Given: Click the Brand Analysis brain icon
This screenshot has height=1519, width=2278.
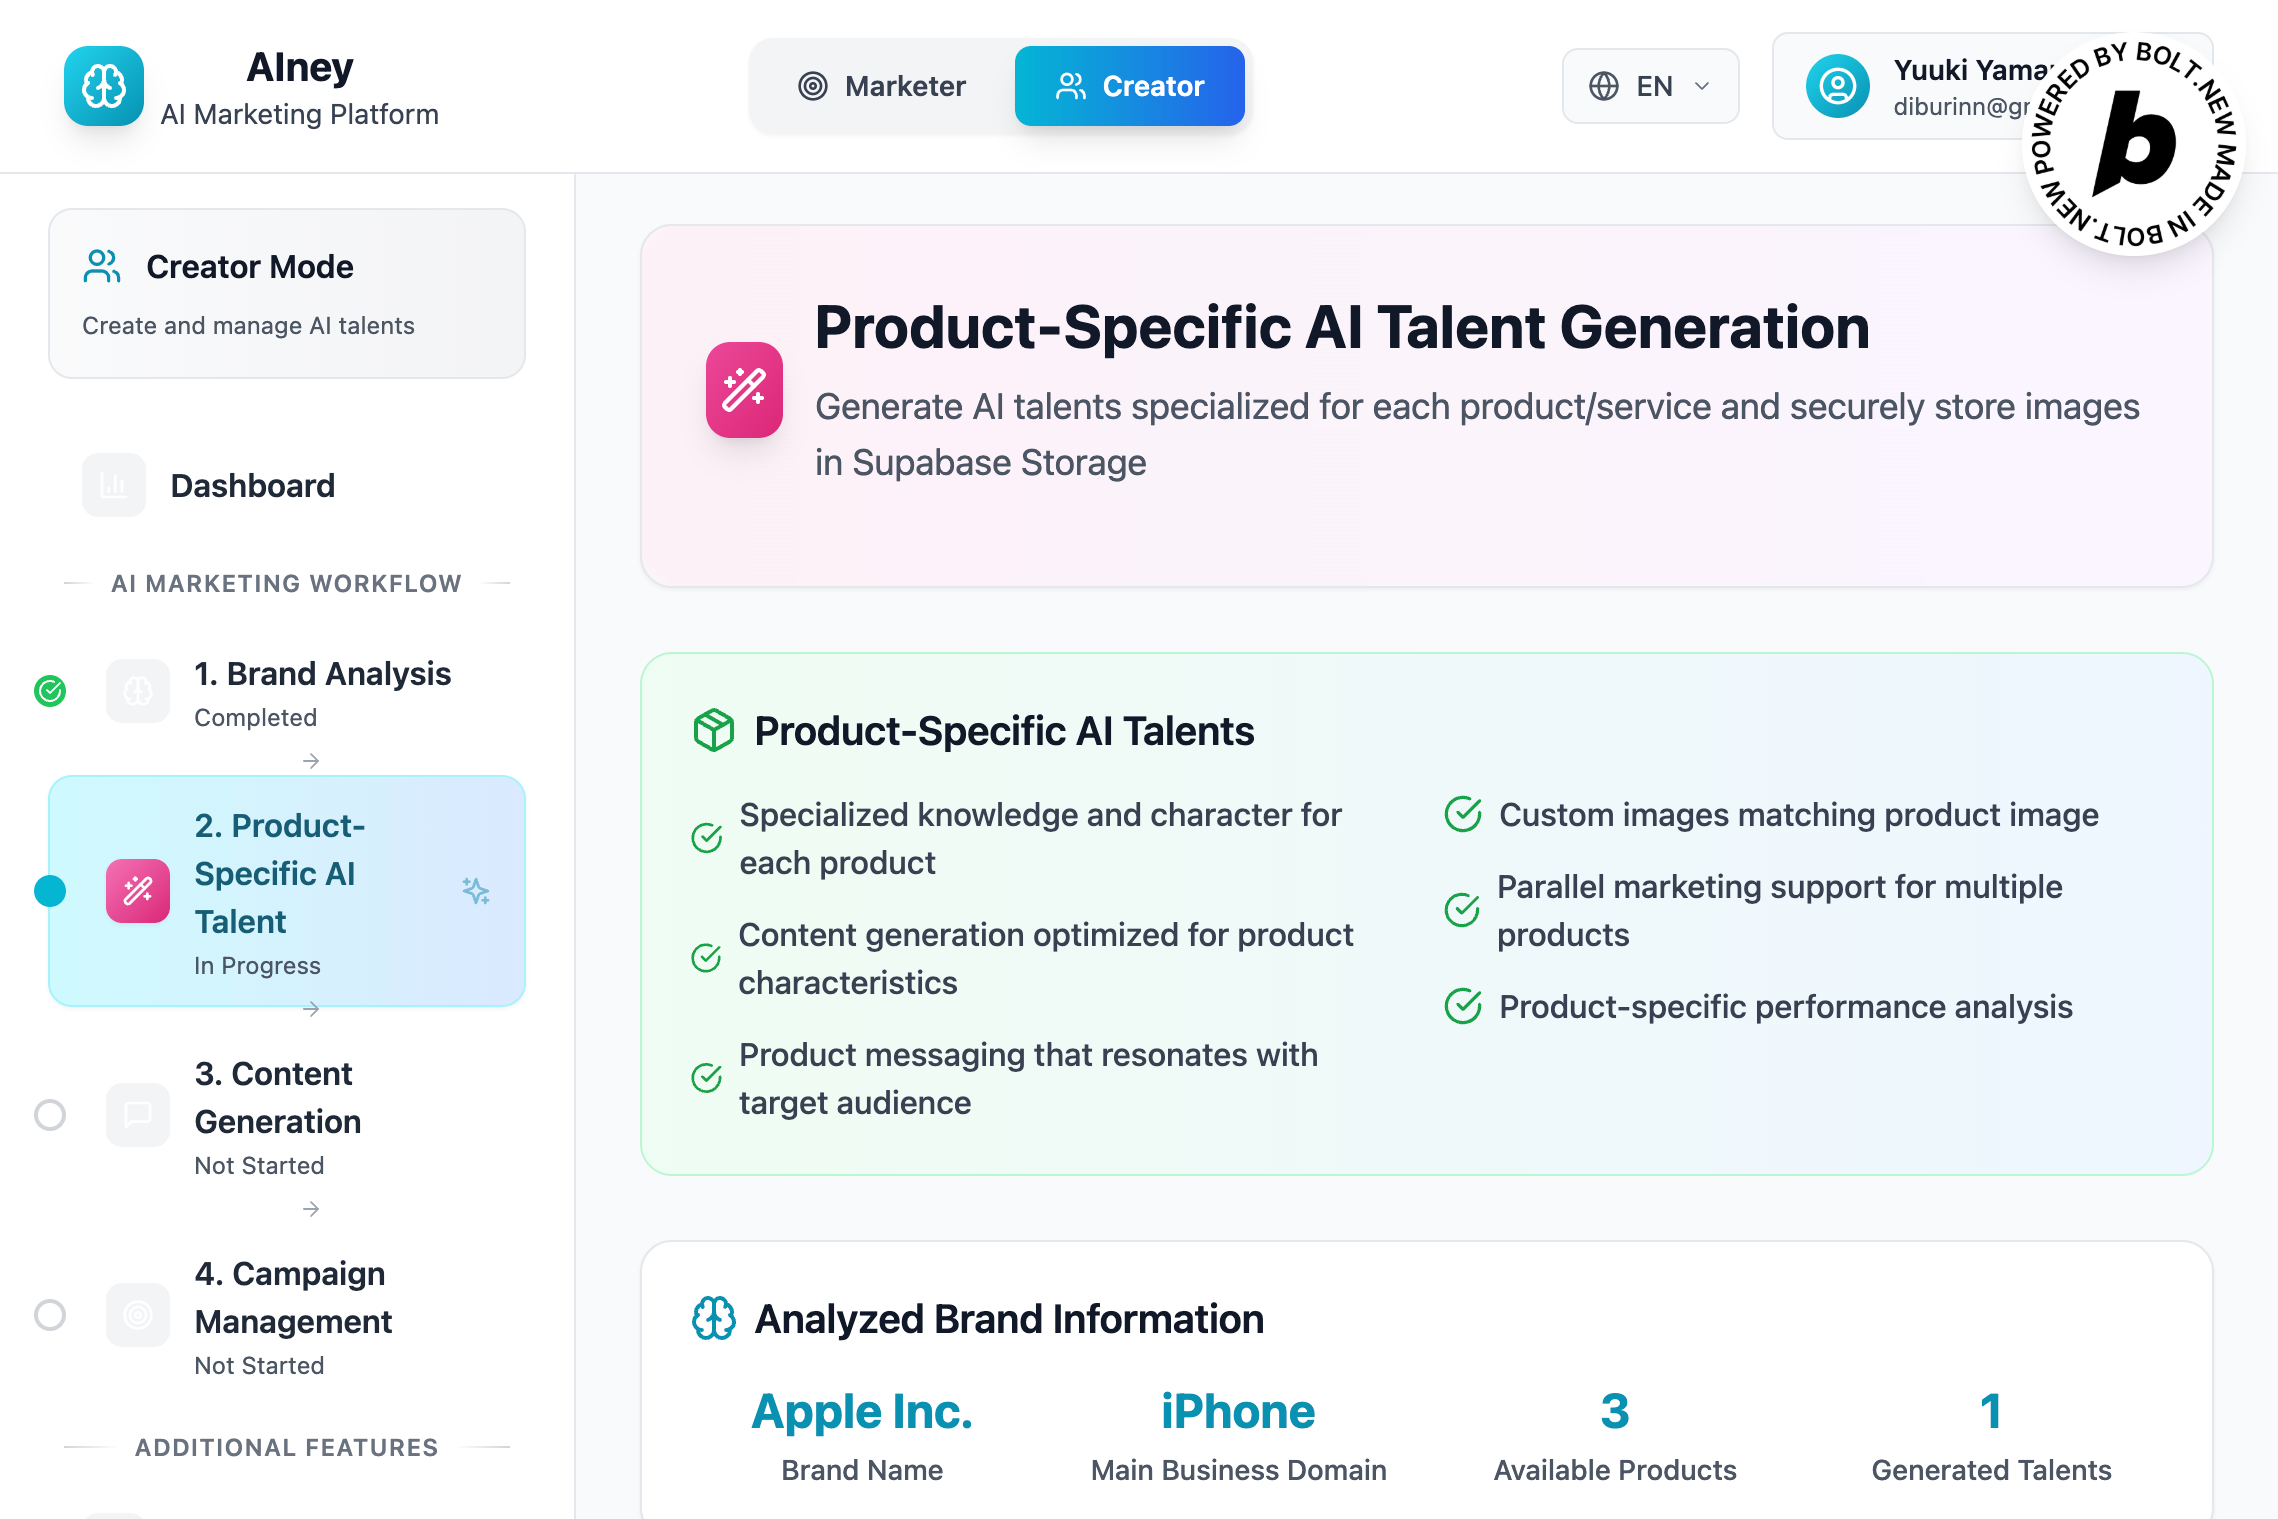Looking at the screenshot, I should (138, 691).
